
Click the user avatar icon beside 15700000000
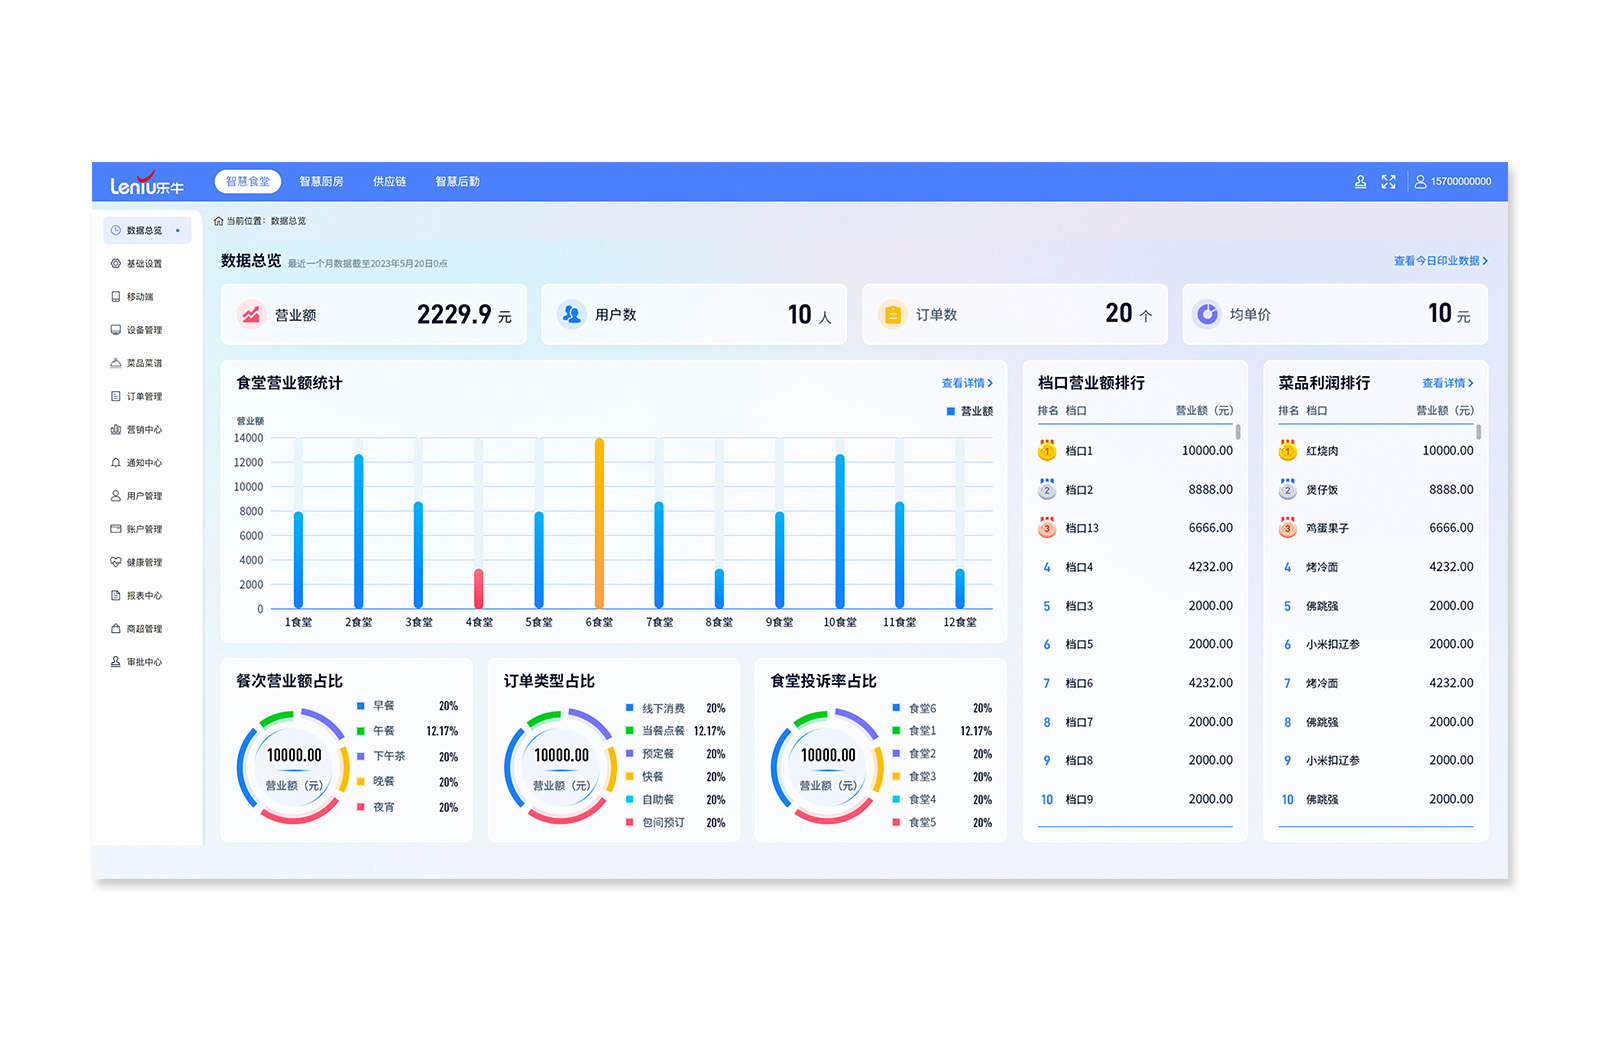point(1420,182)
